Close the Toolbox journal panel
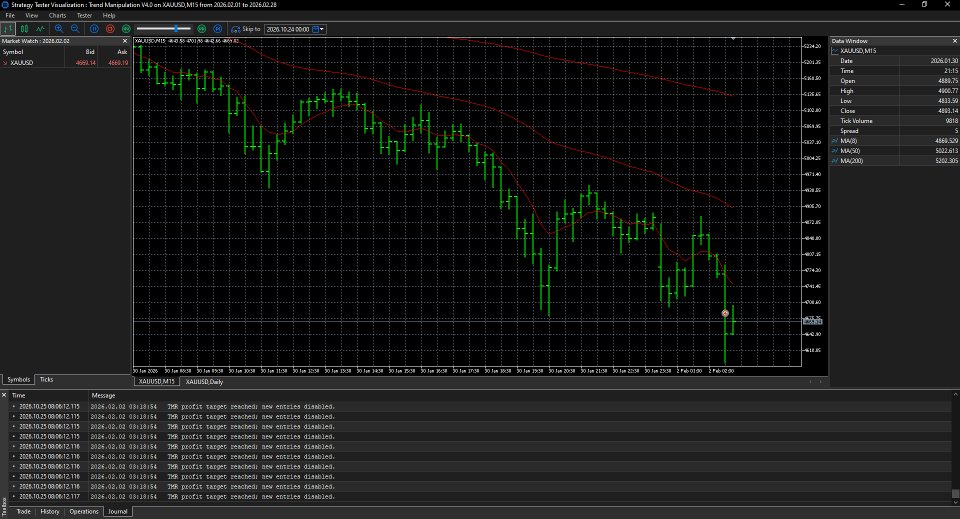Screen dimensions: 960x519 (4, 395)
